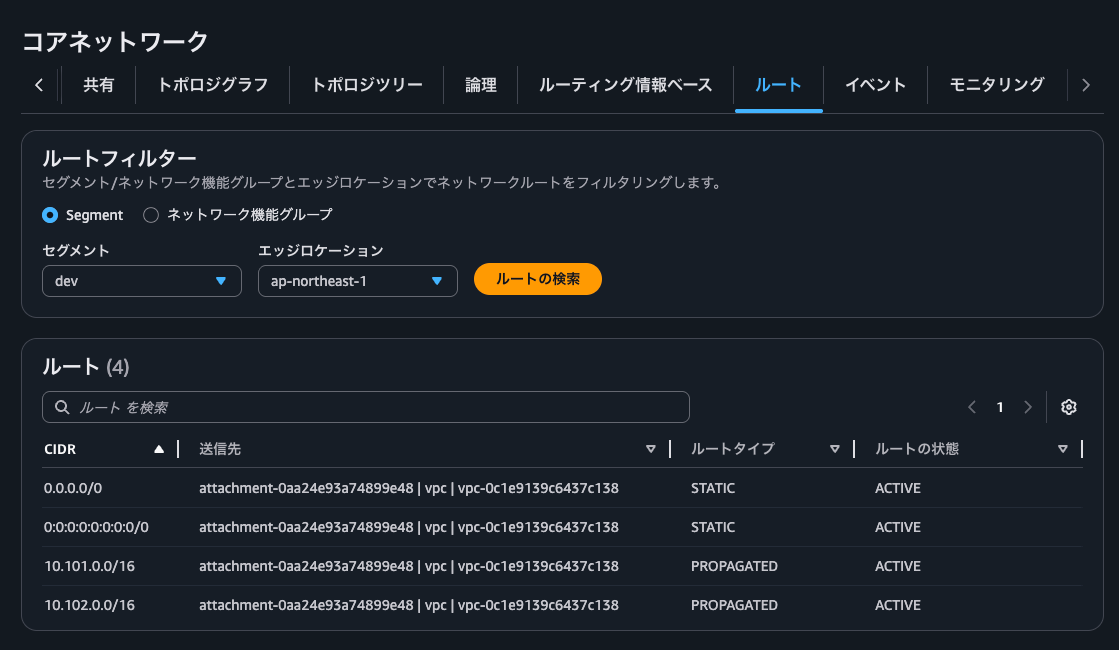This screenshot has width=1119, height=650.
Task: Select the ネットワーク機能グループ radio button
Action: (x=151, y=215)
